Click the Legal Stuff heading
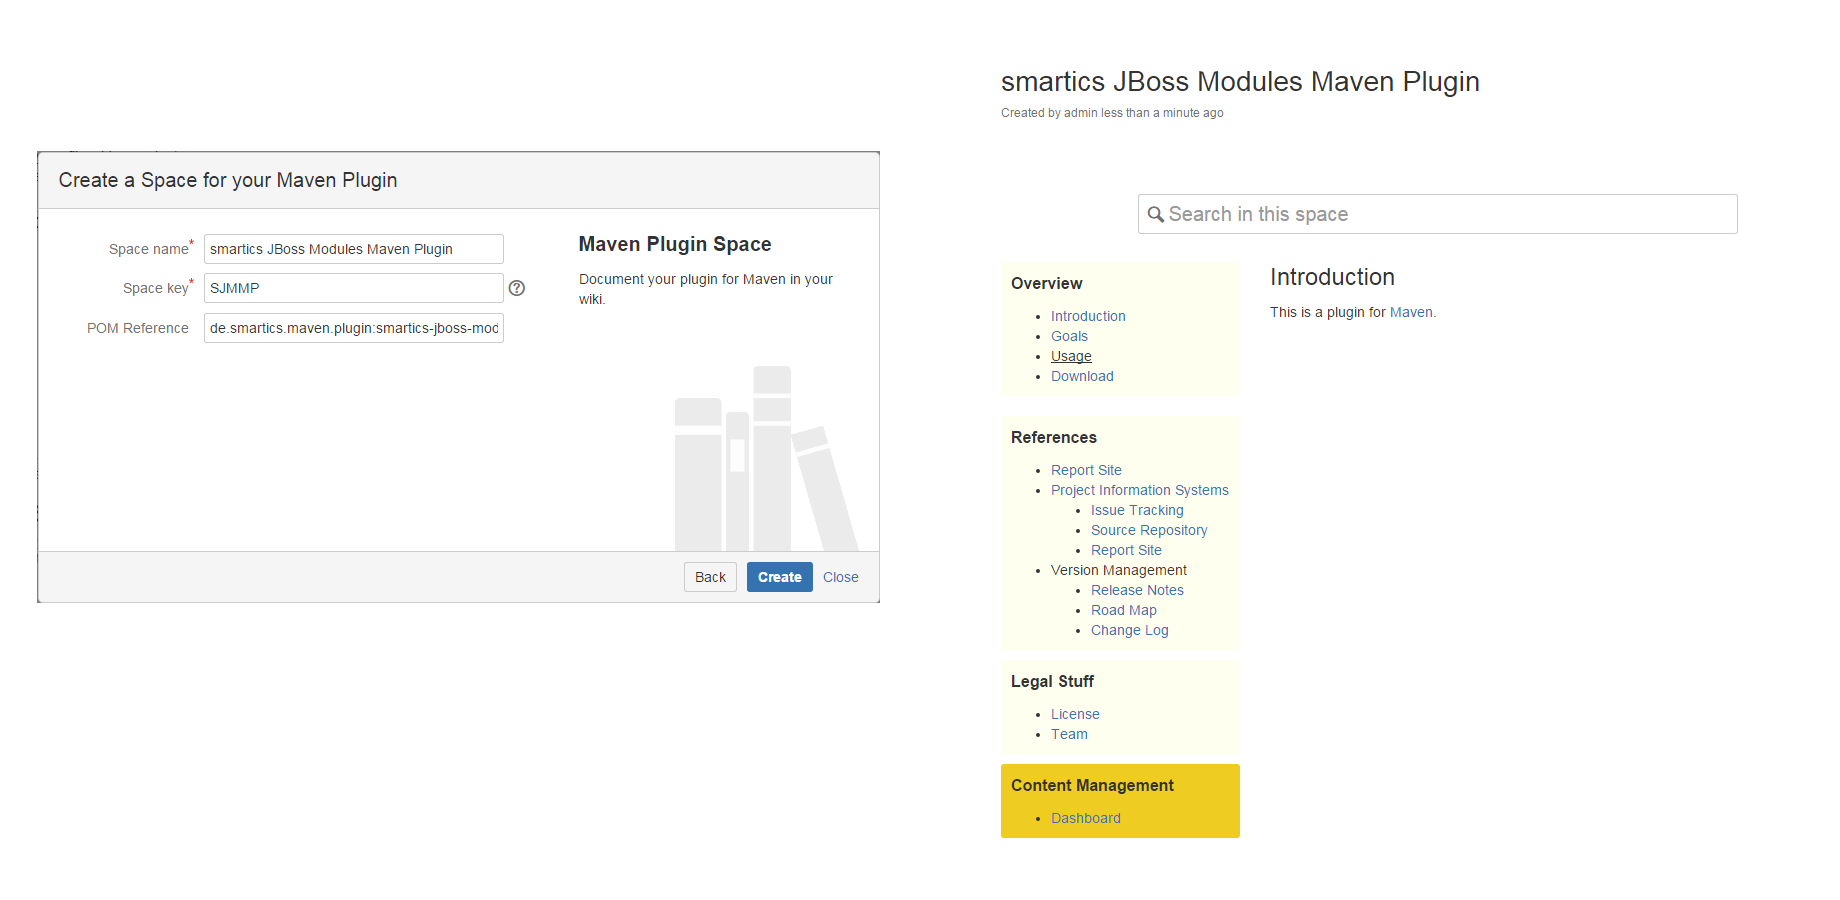Viewport: 1840px width, 900px height. pyautogui.click(x=1052, y=681)
